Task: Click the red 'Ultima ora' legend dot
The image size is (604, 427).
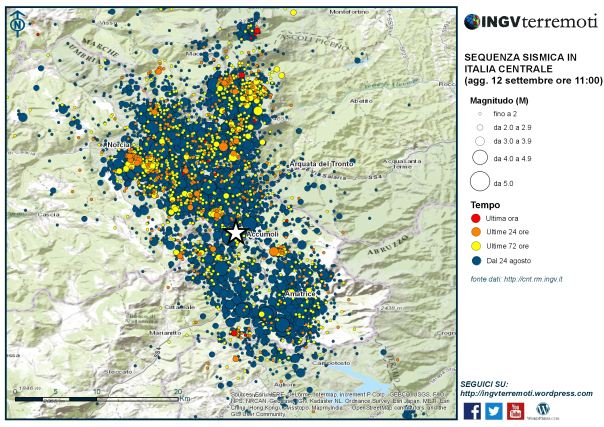Action: (476, 218)
